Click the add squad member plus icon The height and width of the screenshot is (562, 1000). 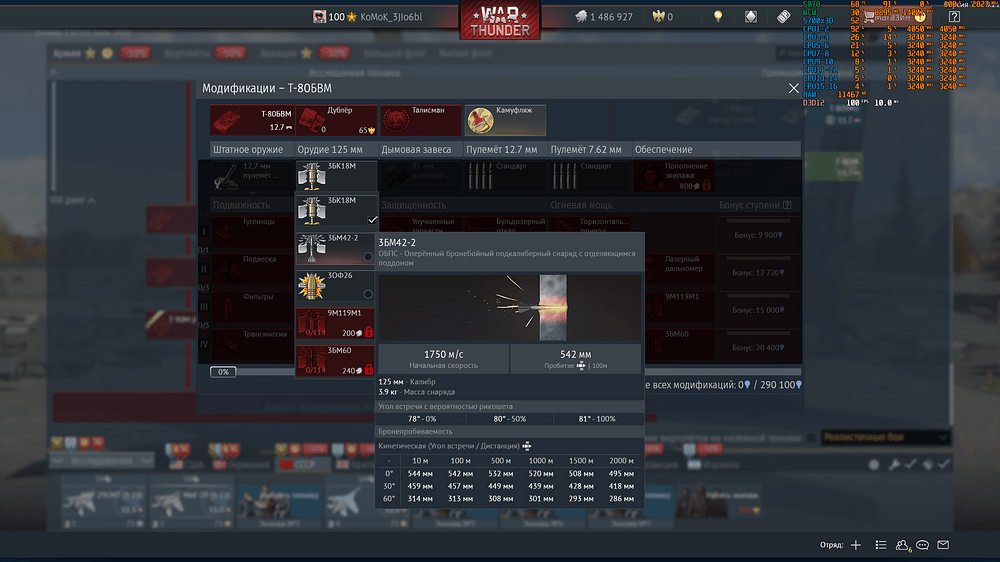pos(856,545)
